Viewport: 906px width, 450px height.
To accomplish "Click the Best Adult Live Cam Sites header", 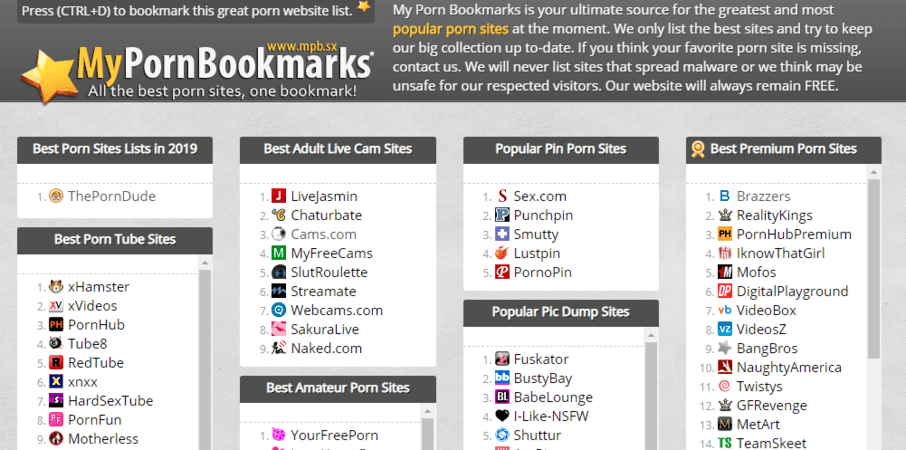I will click(x=338, y=149).
